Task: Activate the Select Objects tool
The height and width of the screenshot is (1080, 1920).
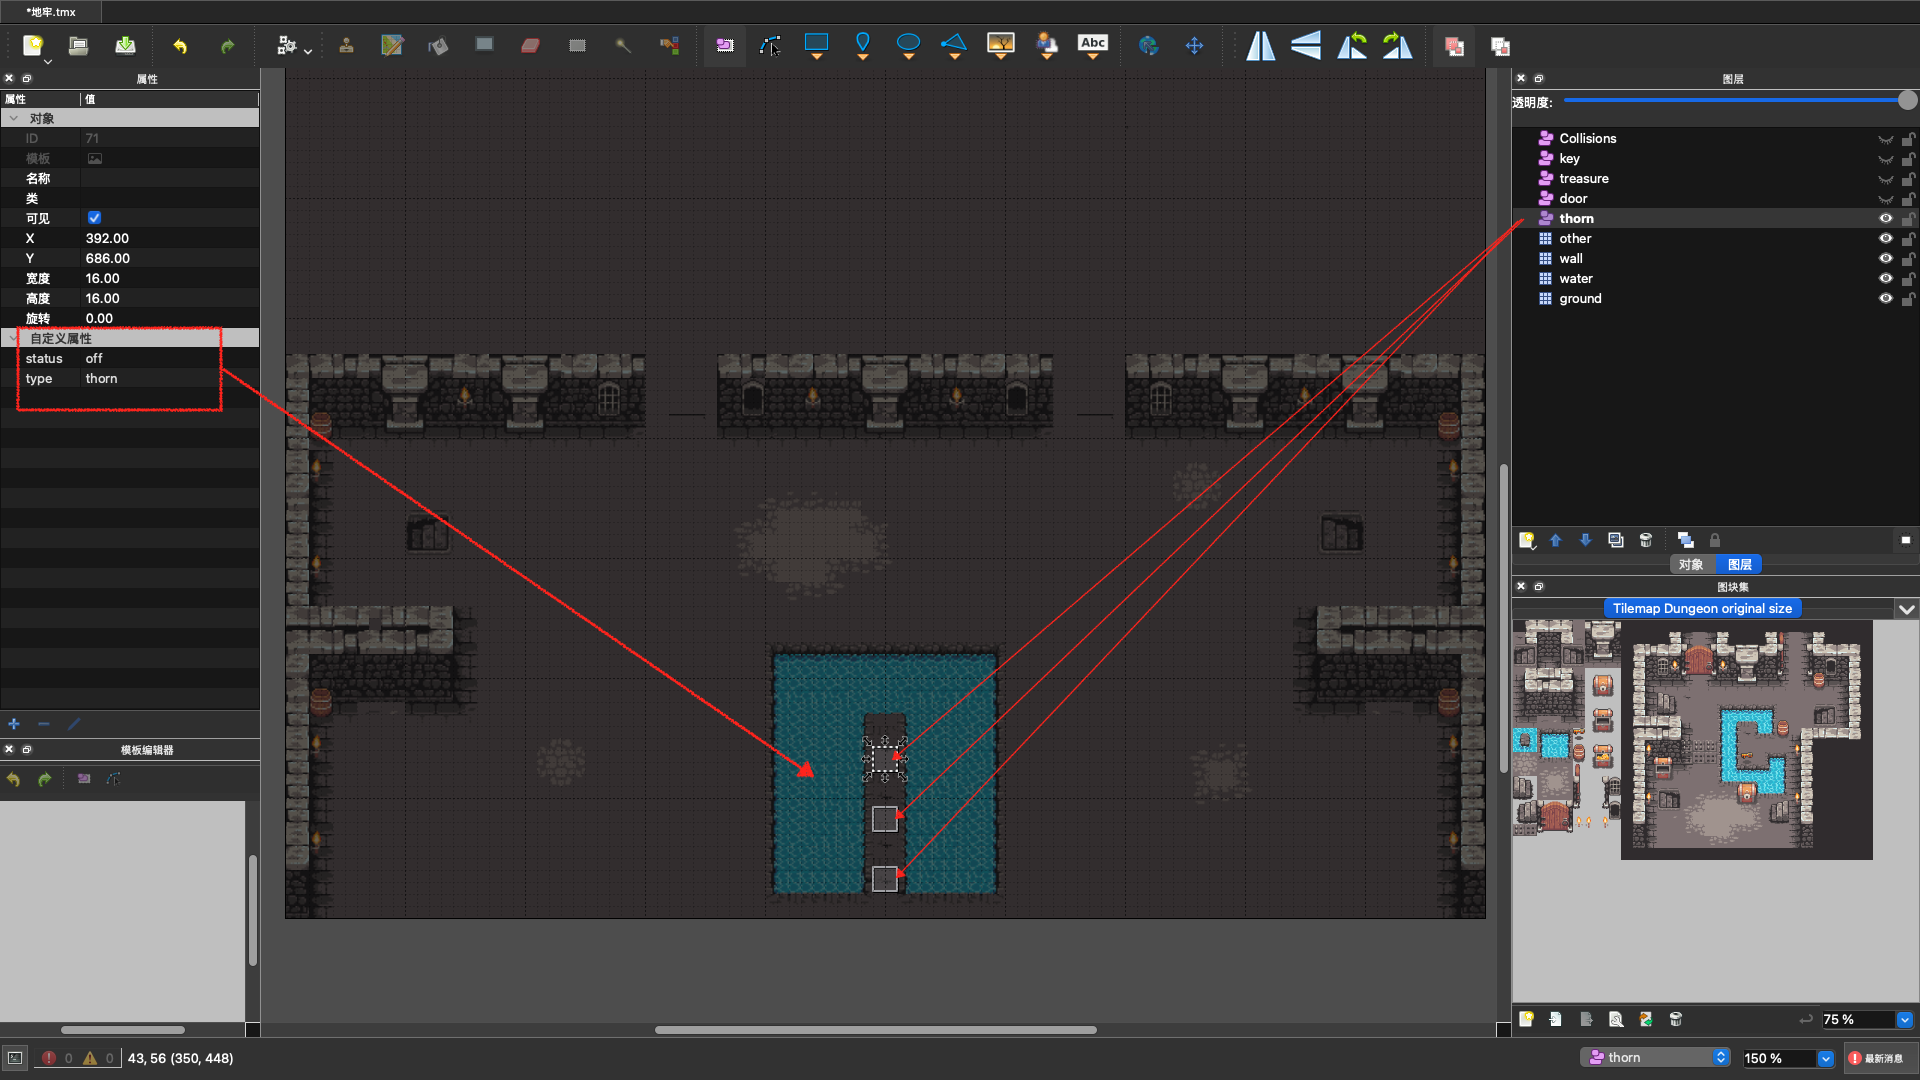Action: coord(725,46)
